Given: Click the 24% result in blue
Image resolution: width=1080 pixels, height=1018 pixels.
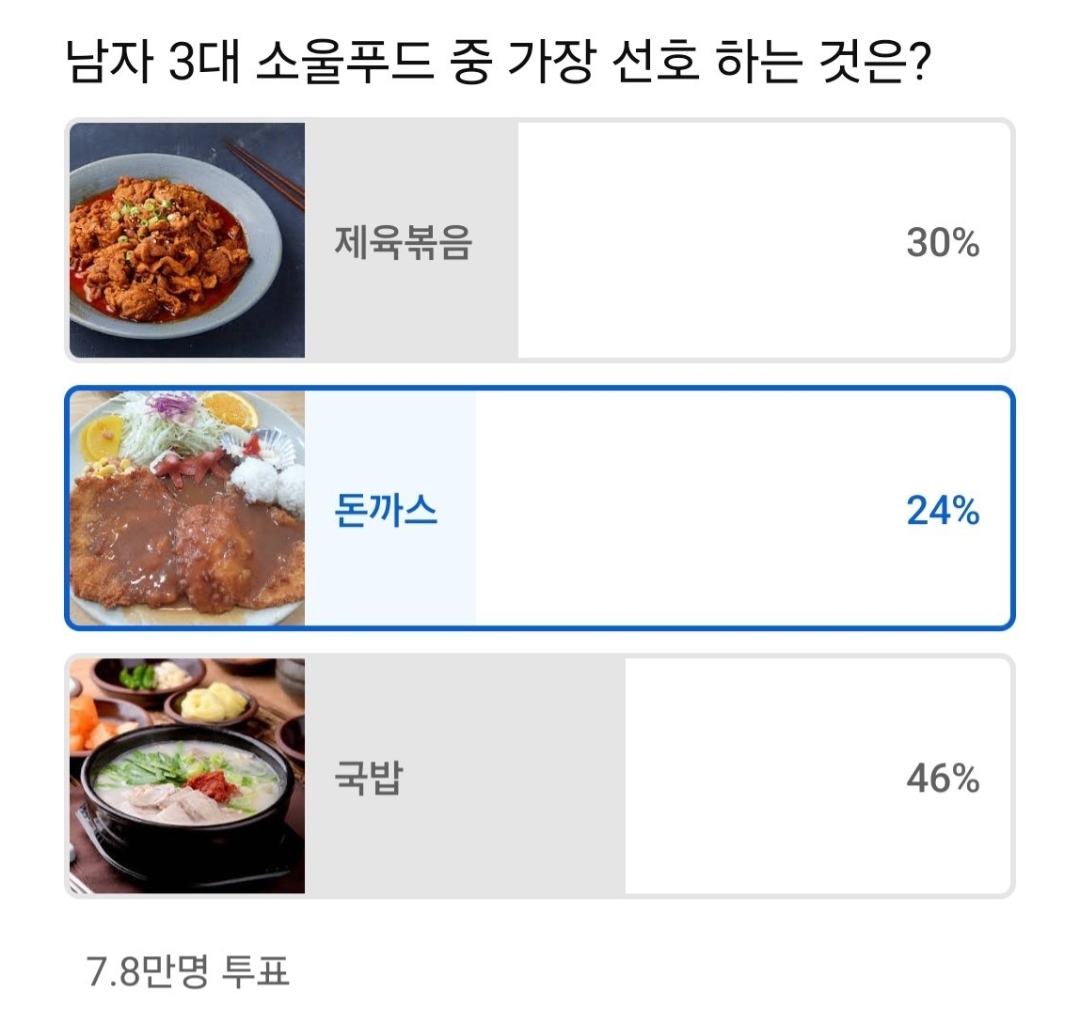Looking at the screenshot, I should point(942,510).
